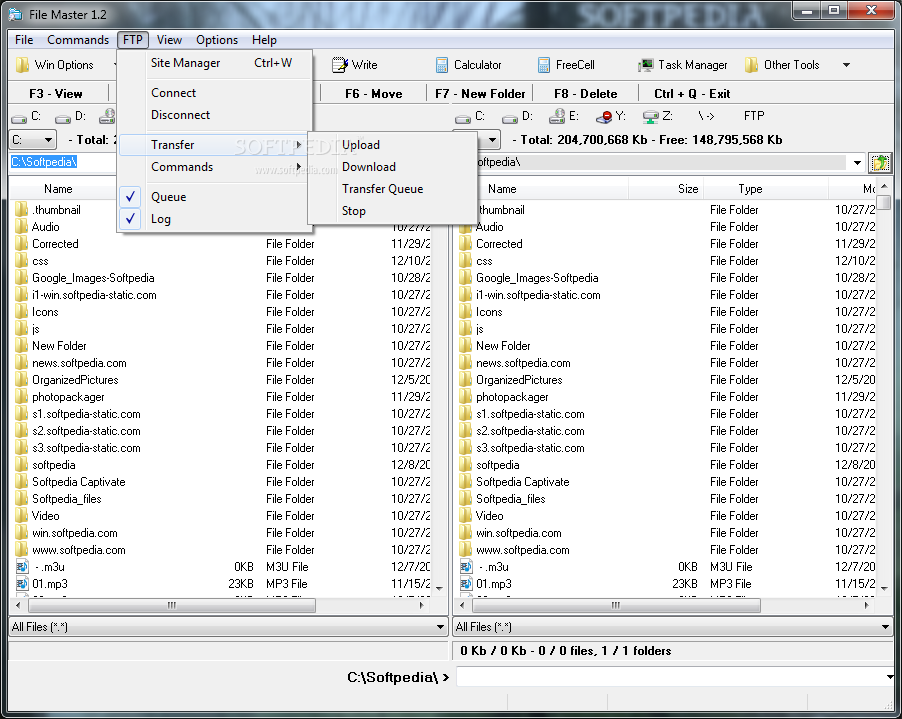Image resolution: width=902 pixels, height=719 pixels.
Task: Switch right panel to drive C:
Action: tap(470, 117)
